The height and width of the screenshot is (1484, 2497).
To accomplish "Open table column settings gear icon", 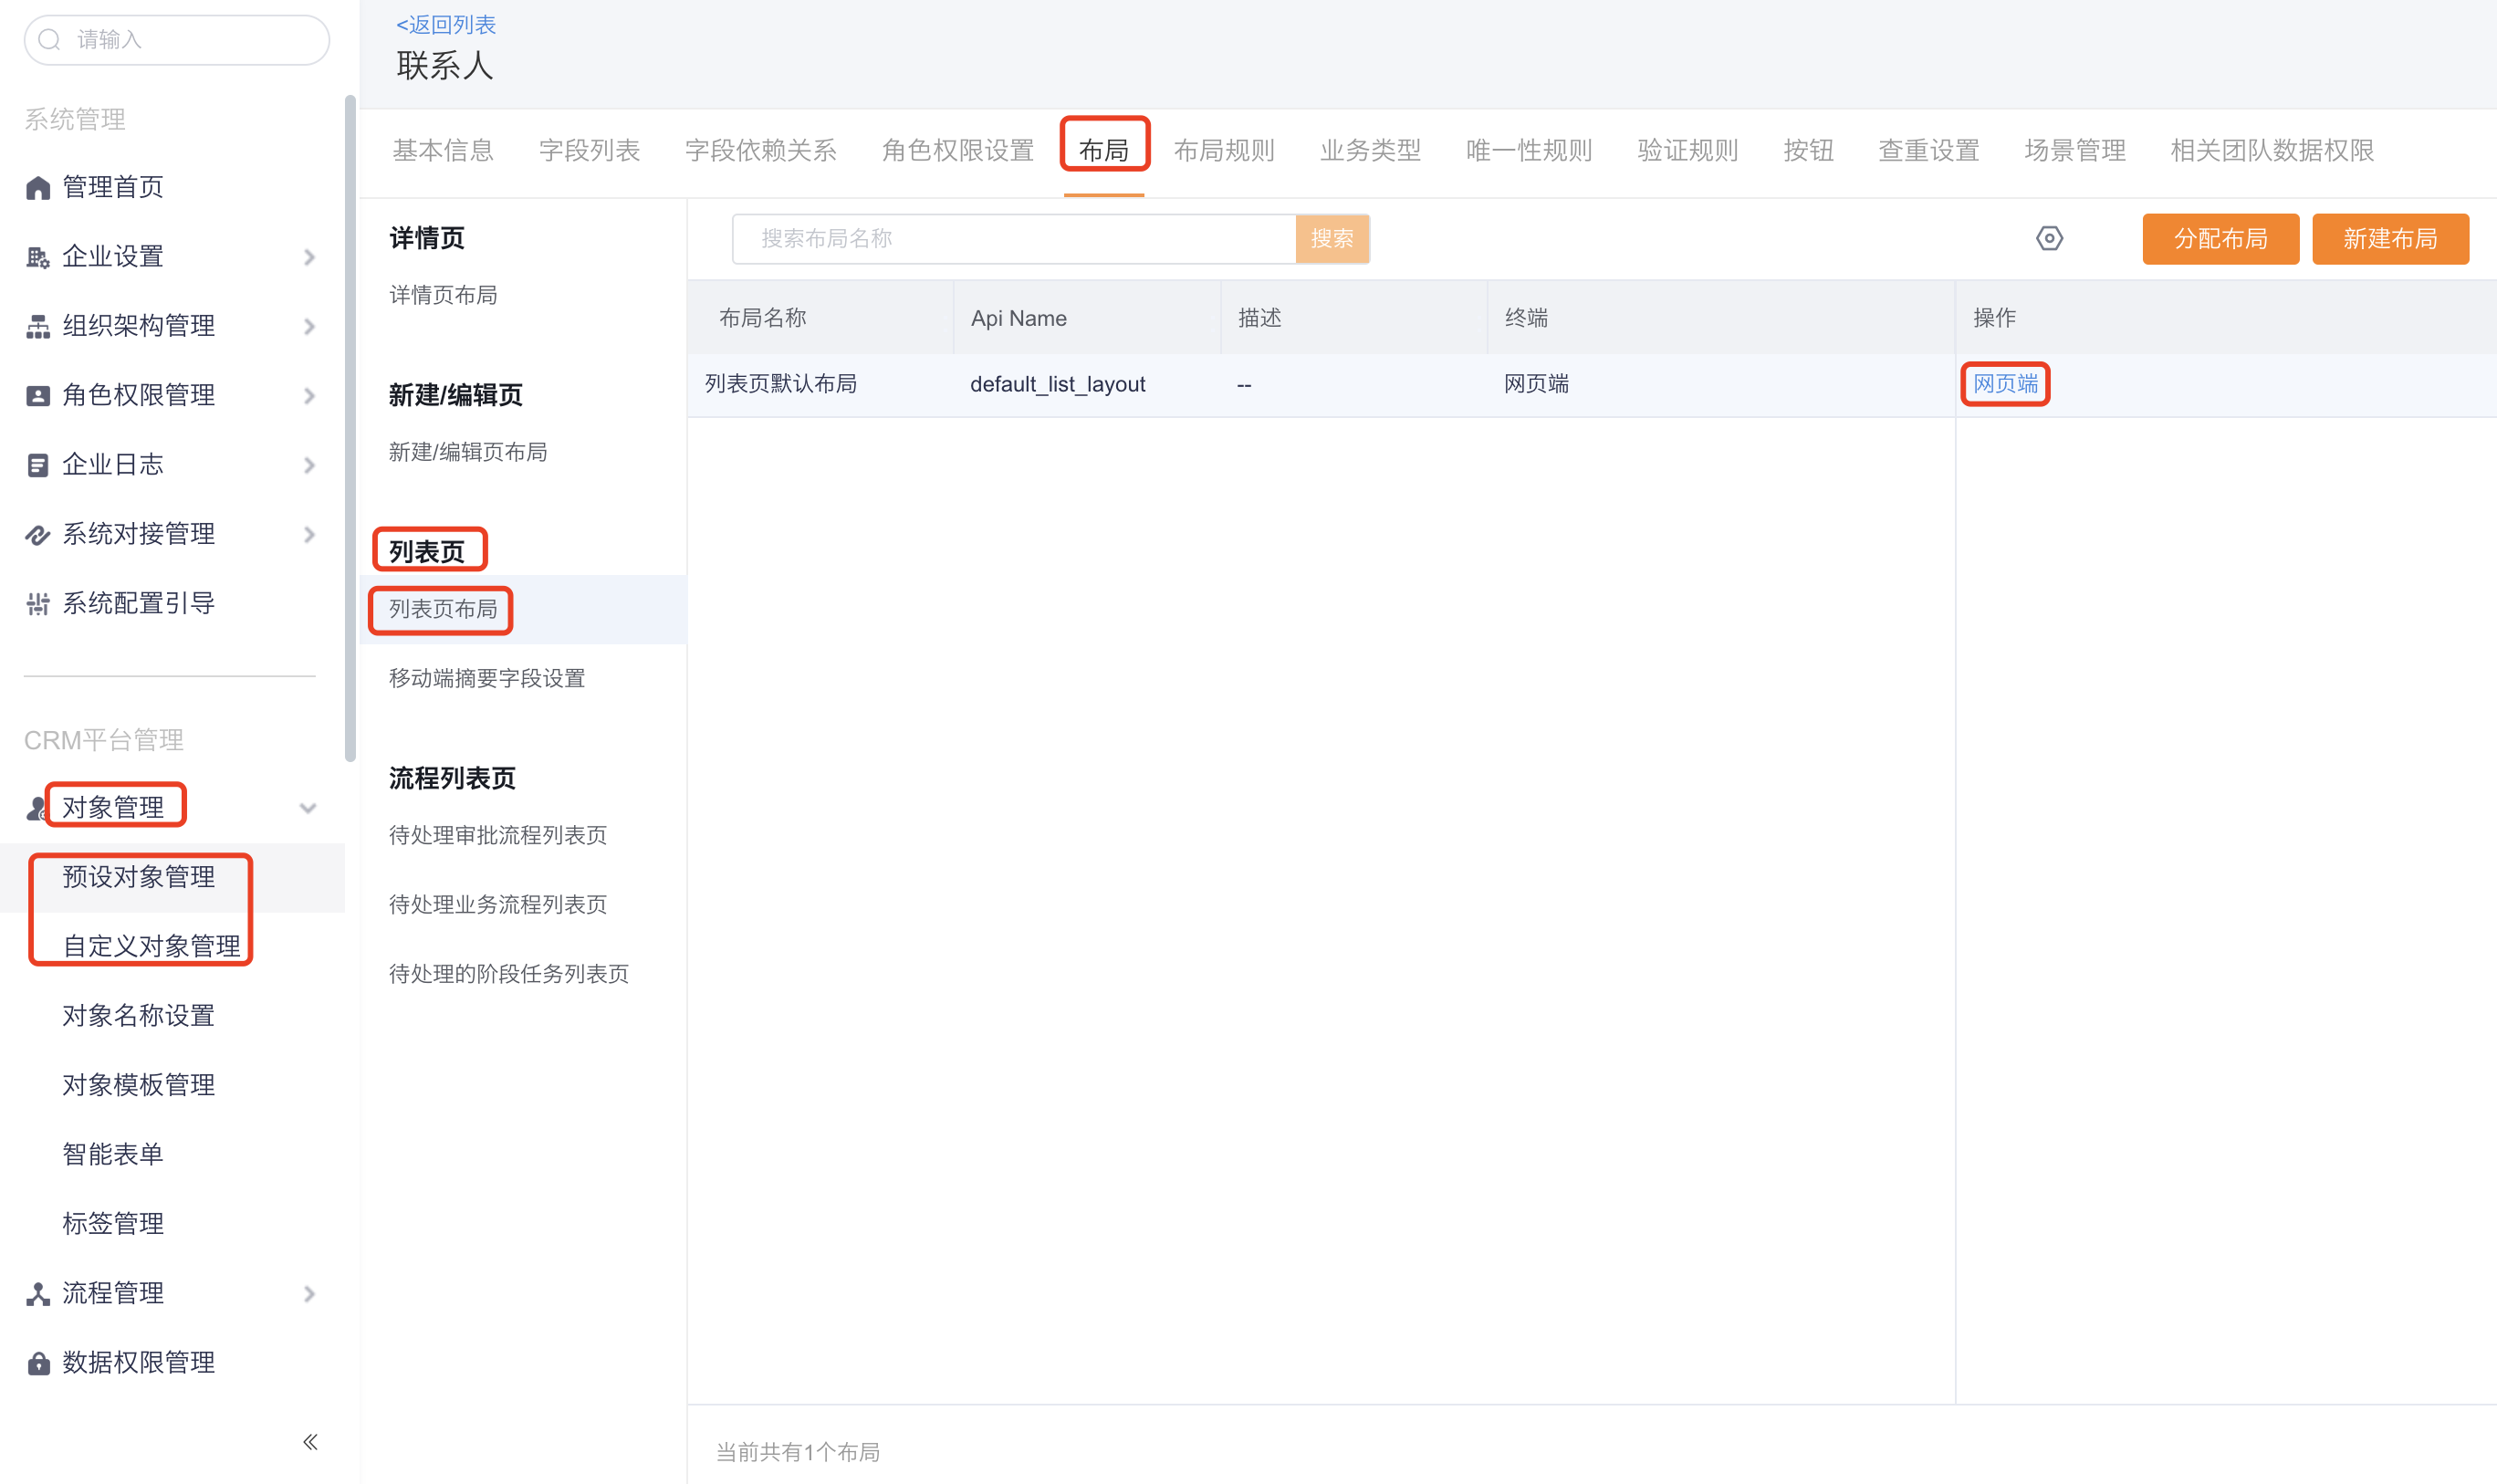I will (2049, 238).
